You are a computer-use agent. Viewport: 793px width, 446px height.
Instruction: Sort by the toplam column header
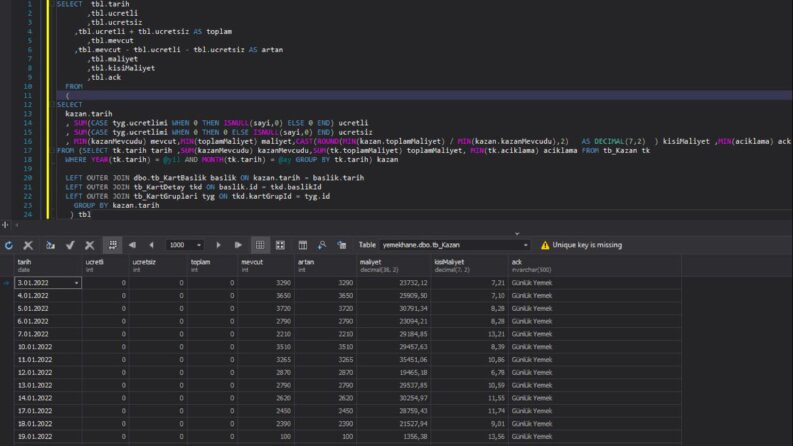[212, 265]
